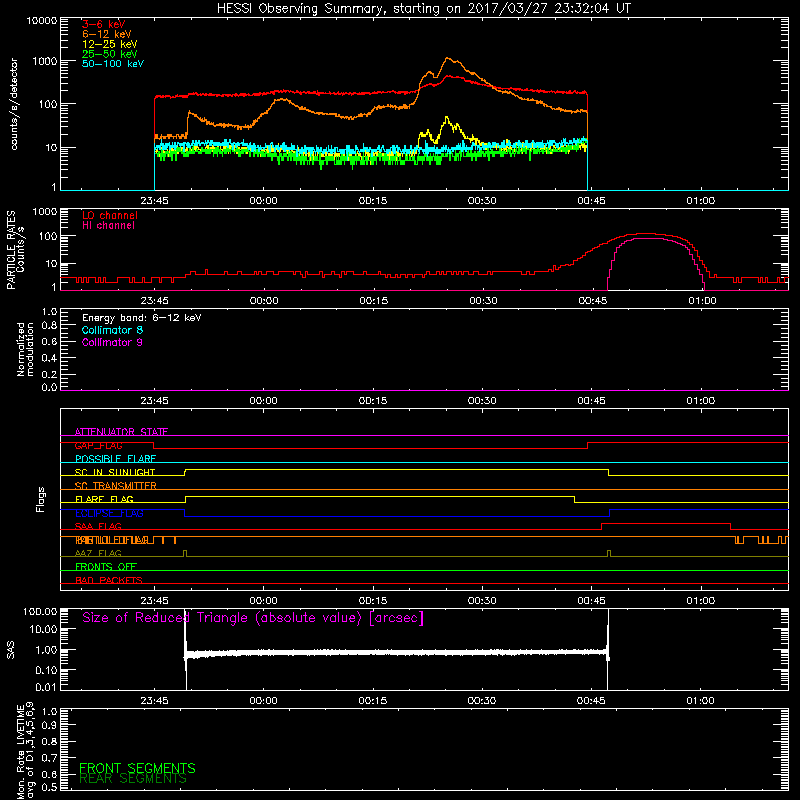Click the 0.01 tick on SAS axis
The width and height of the screenshot is (800, 800).
[x=46, y=687]
